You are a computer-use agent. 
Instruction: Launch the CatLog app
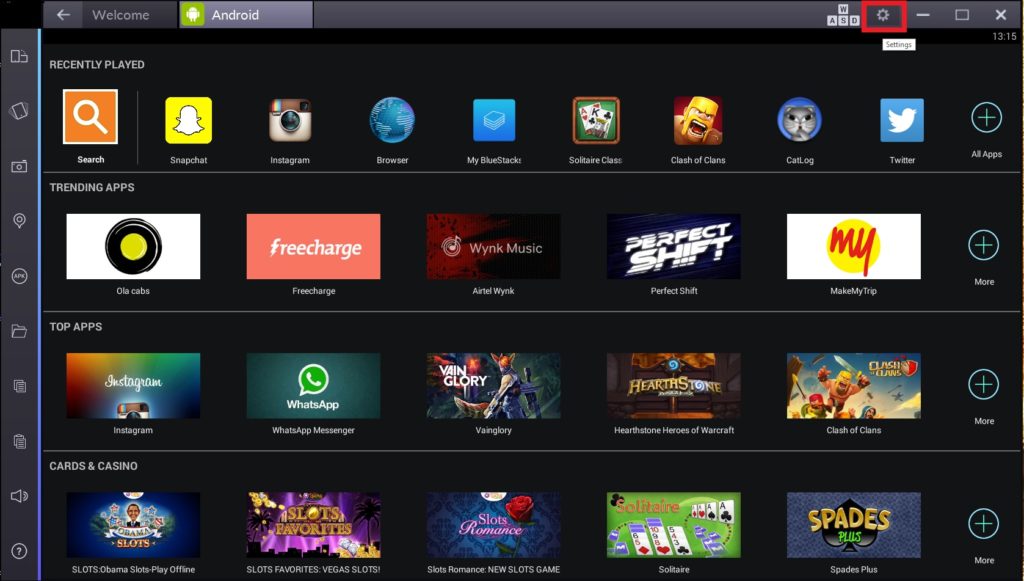pyautogui.click(x=799, y=120)
